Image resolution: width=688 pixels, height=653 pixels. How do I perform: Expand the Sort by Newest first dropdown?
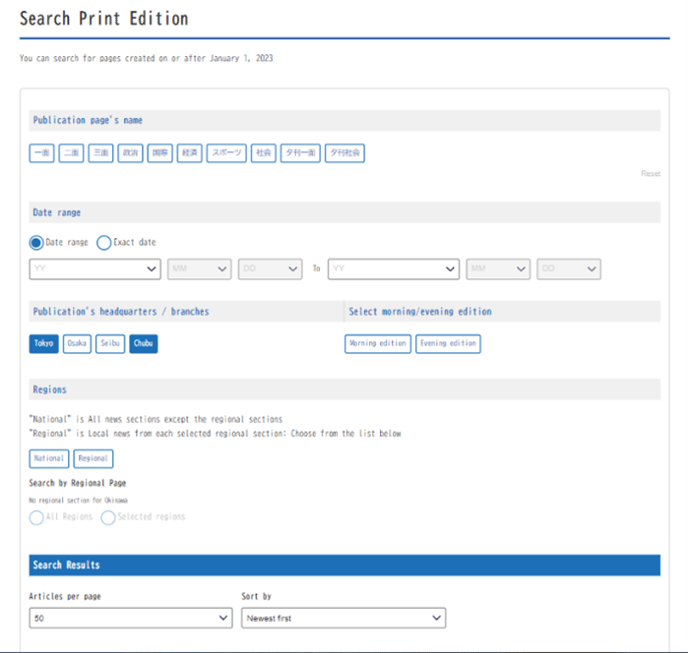pyautogui.click(x=343, y=619)
